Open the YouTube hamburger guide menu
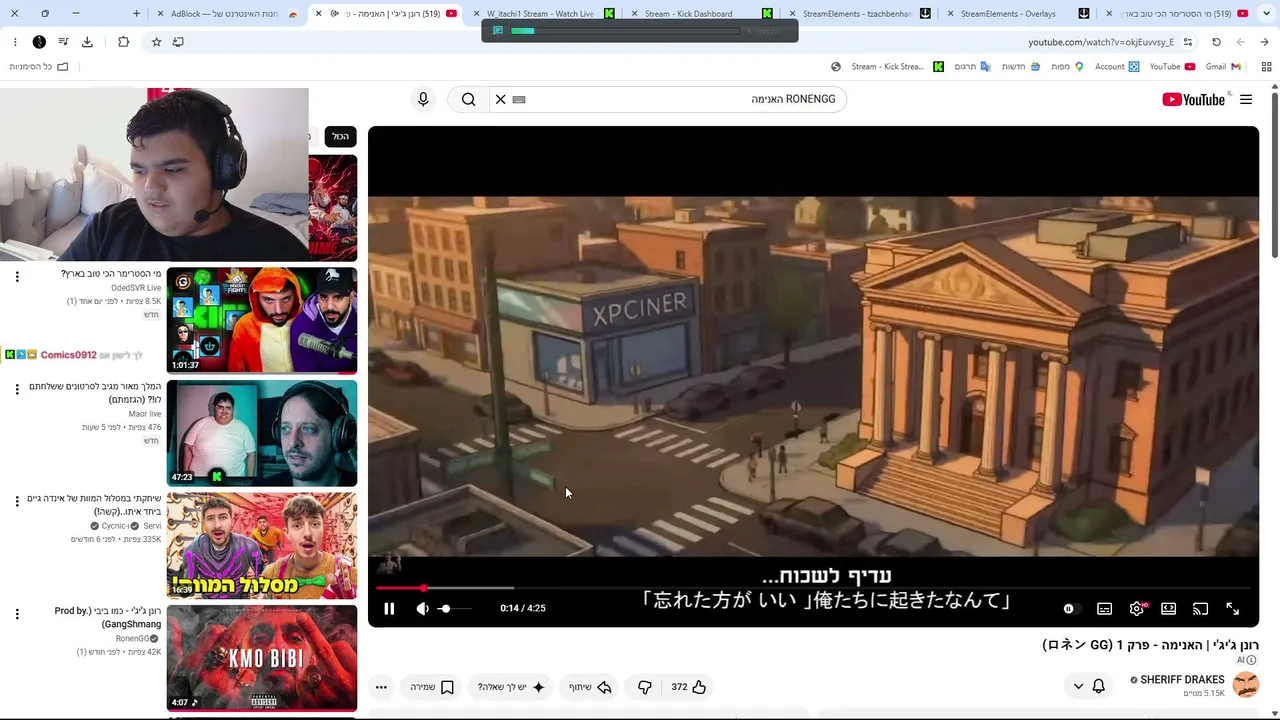The image size is (1280, 720). click(x=1246, y=99)
